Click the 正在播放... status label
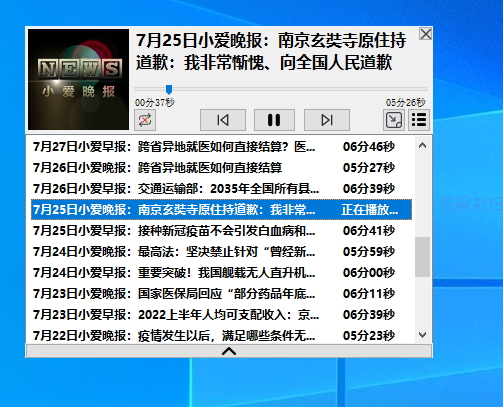 (x=370, y=210)
